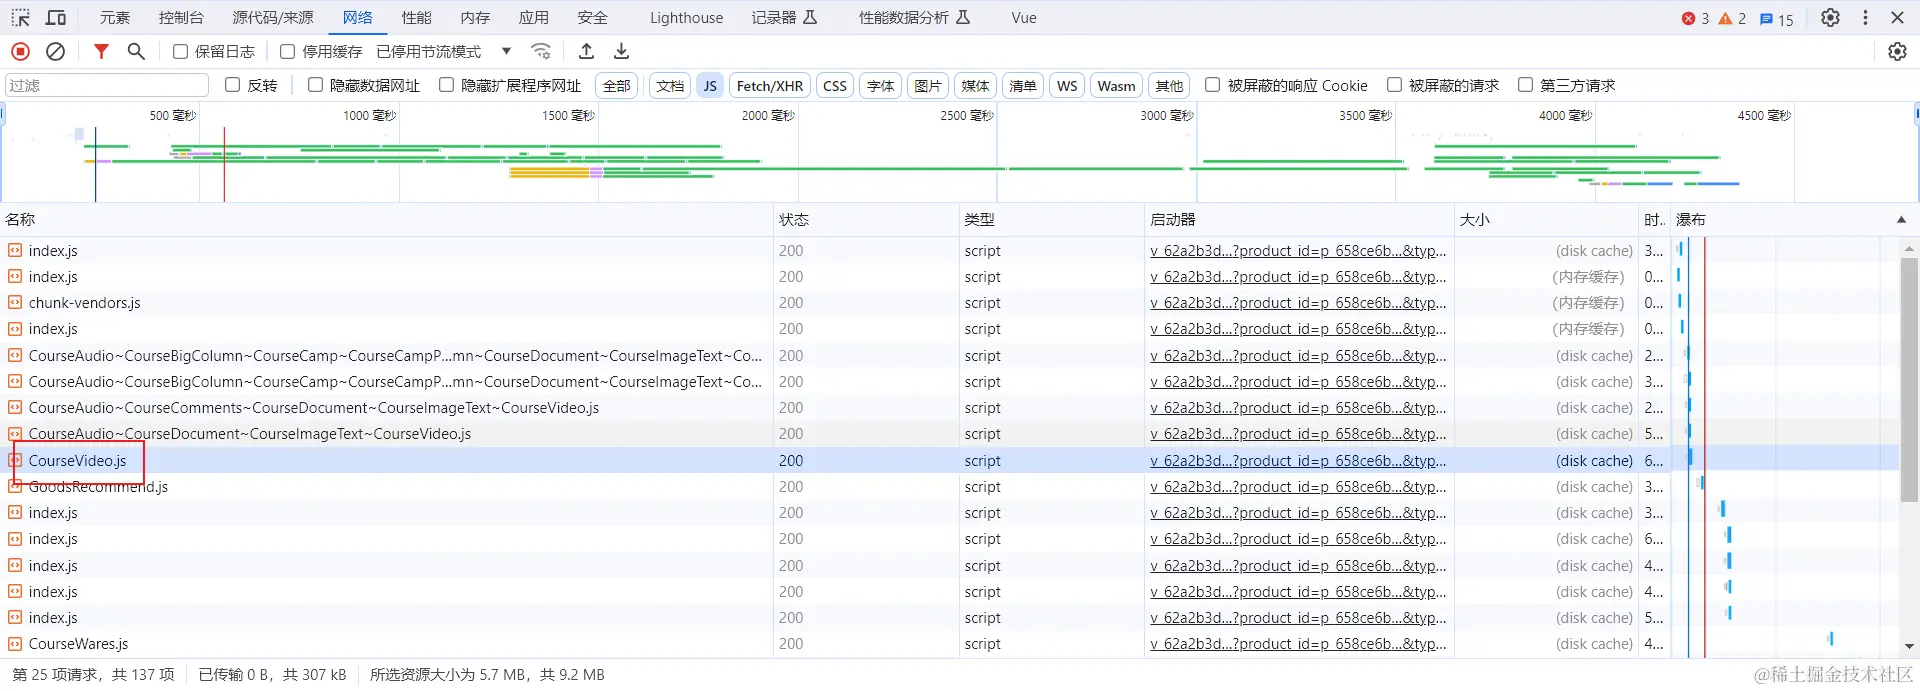Filter requests by Wasm
1920x691 pixels.
point(1116,86)
